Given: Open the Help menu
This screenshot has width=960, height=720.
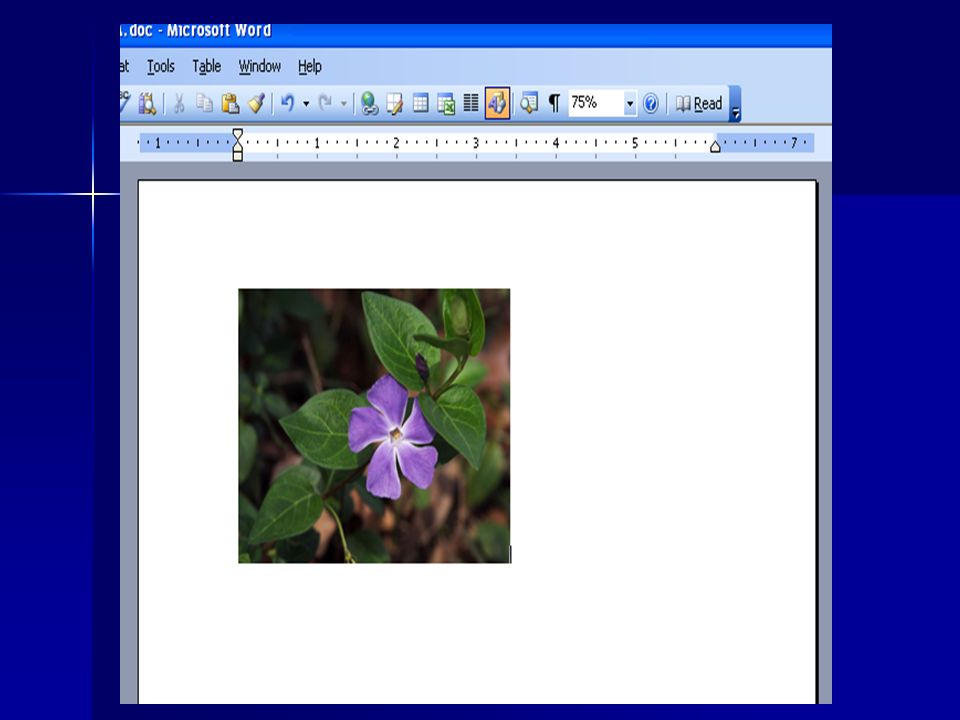Looking at the screenshot, I should 310,66.
